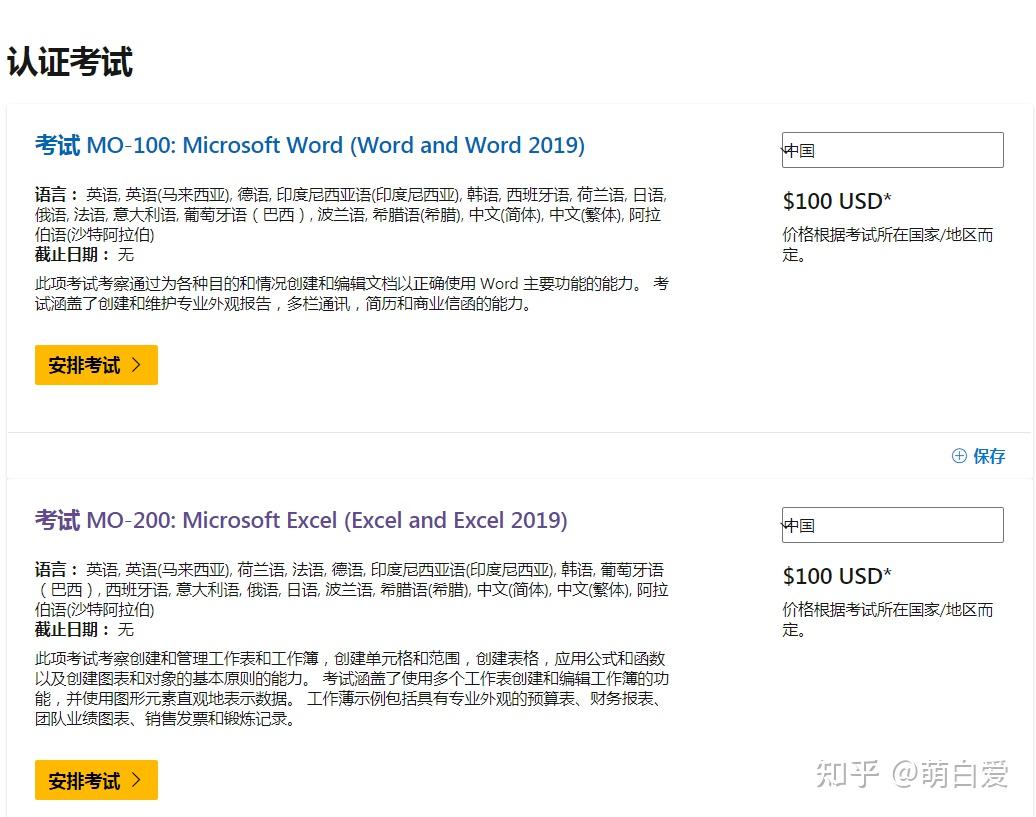Select the country field showing 中国 for MO-100
The height and width of the screenshot is (817, 1036).
tap(892, 149)
